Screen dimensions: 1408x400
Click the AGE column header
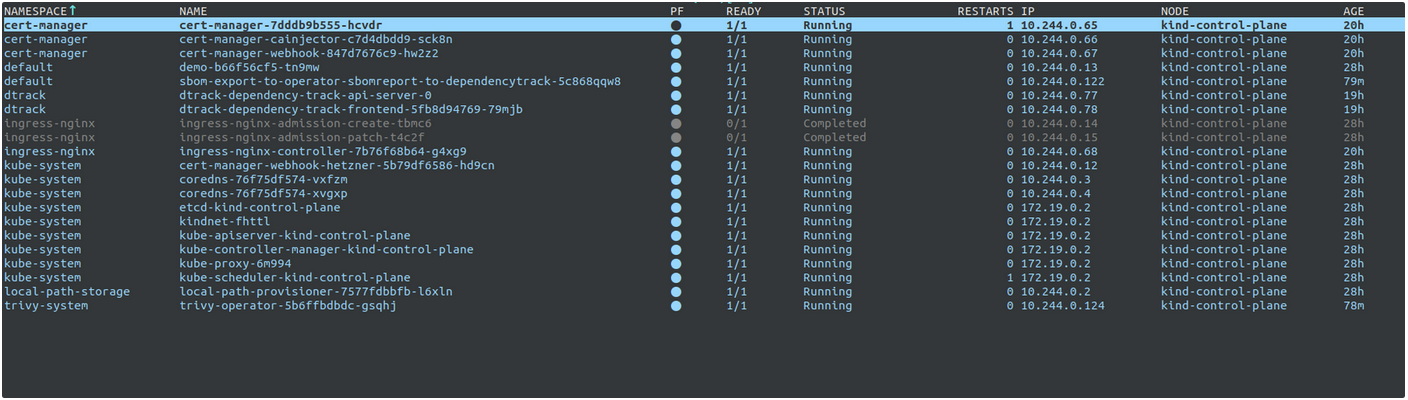pyautogui.click(x=1353, y=11)
